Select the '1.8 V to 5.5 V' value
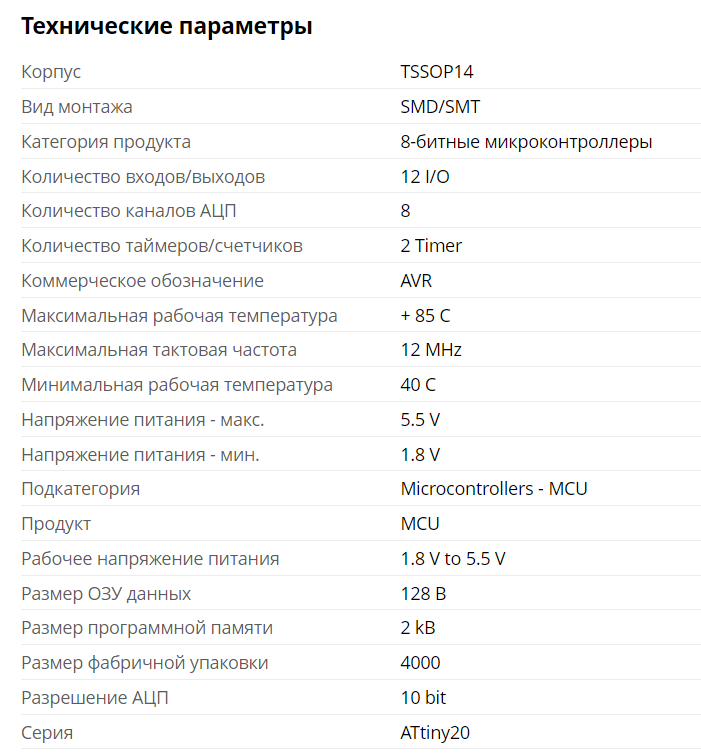Viewport: 701px width, 753px height. [x=453, y=559]
